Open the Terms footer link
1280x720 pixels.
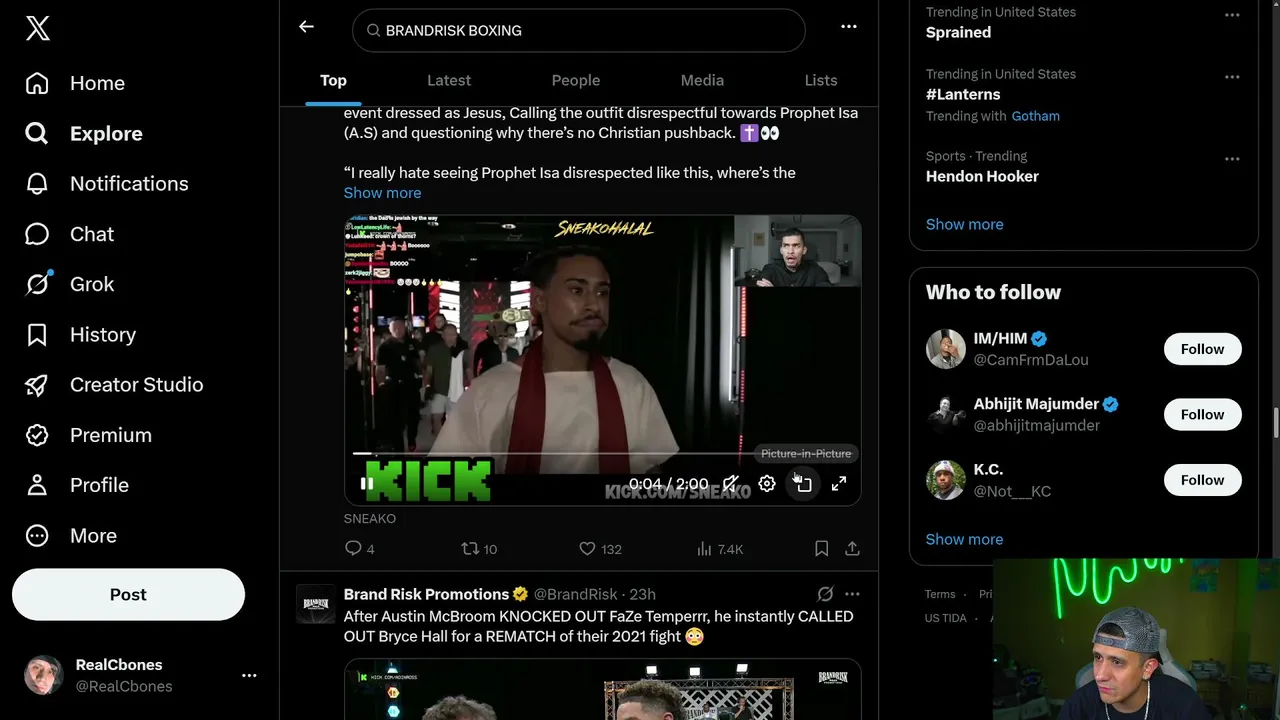click(x=940, y=594)
